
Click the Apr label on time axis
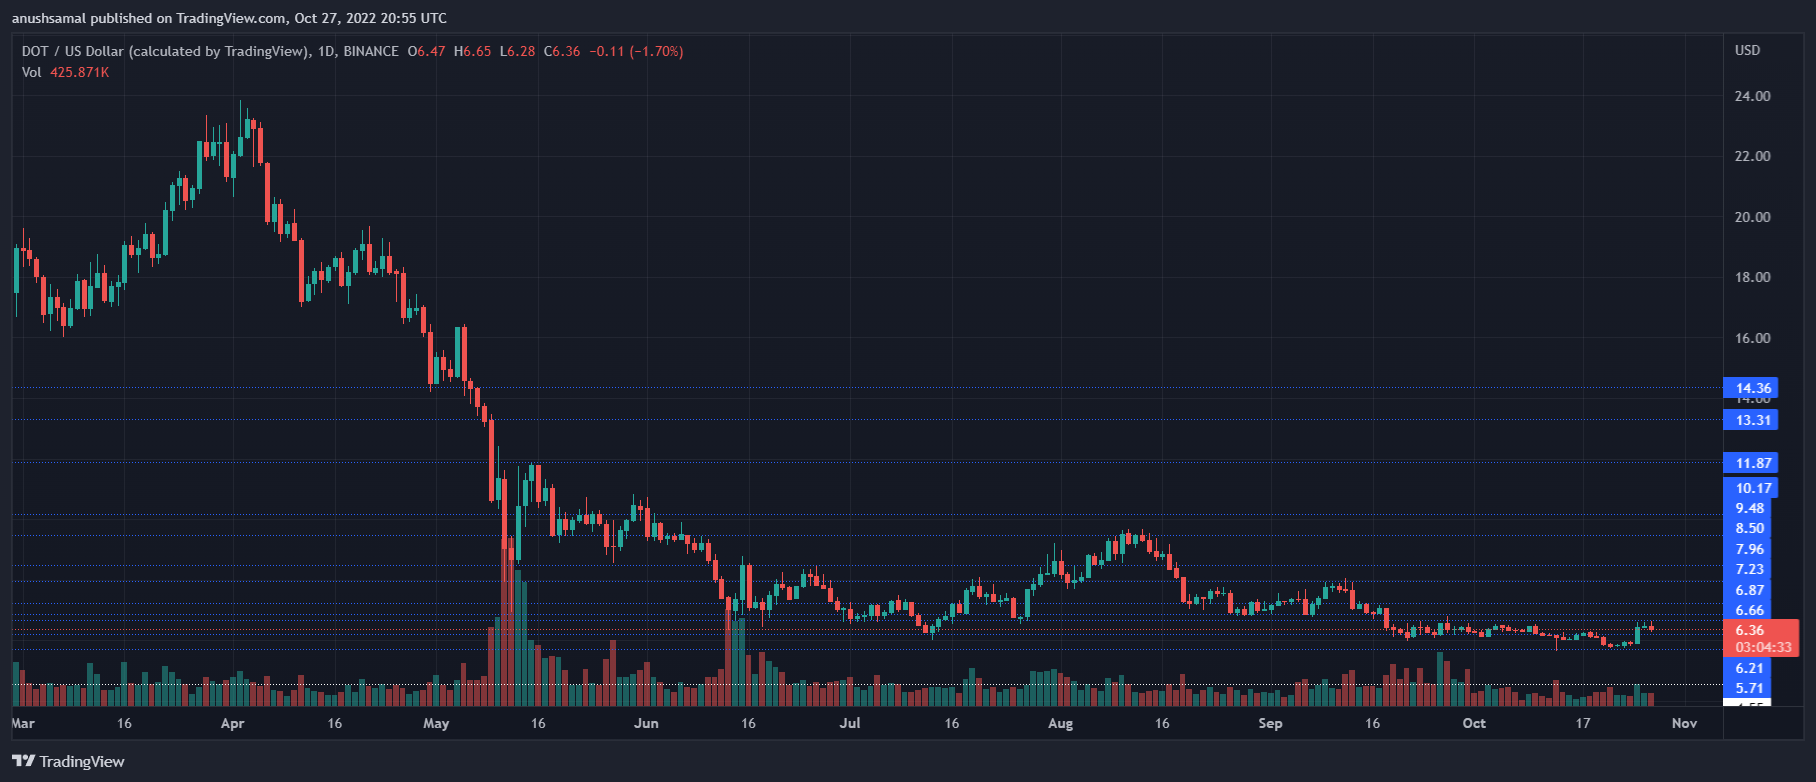click(x=232, y=723)
